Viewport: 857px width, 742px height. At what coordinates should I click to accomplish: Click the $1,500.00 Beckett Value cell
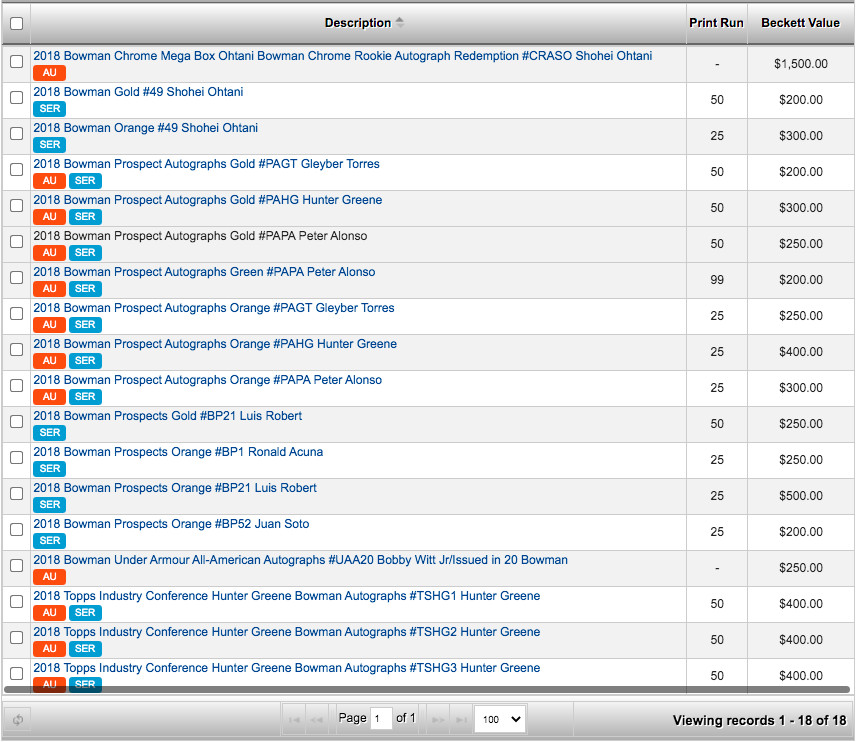(x=801, y=64)
